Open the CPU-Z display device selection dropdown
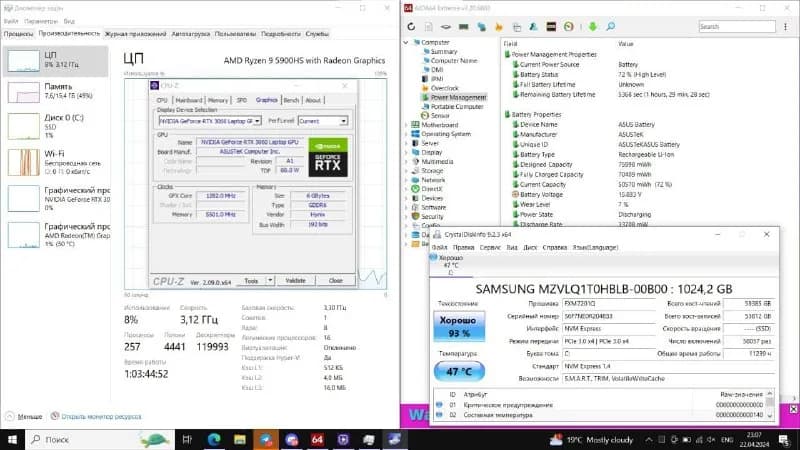Screen dimensions: 800x450 pyautogui.click(x=210, y=121)
